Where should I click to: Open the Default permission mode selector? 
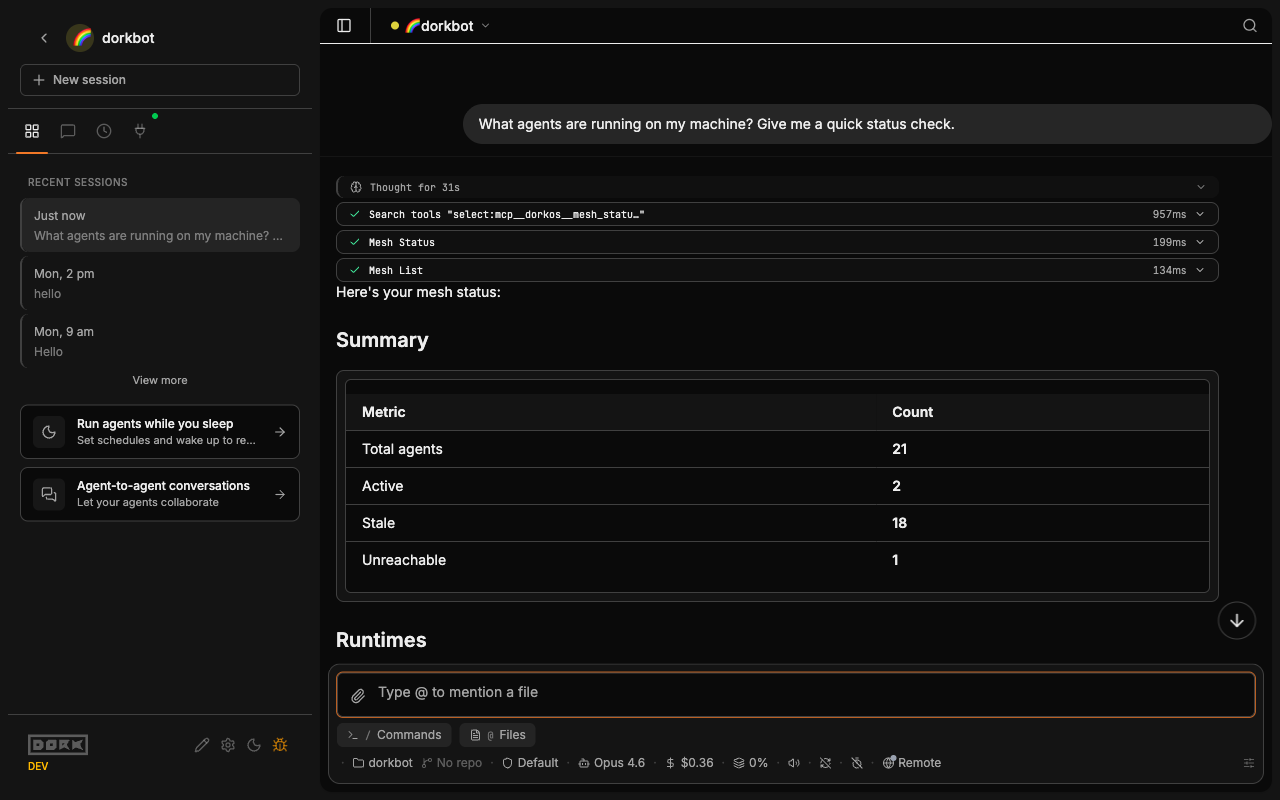tap(530, 763)
